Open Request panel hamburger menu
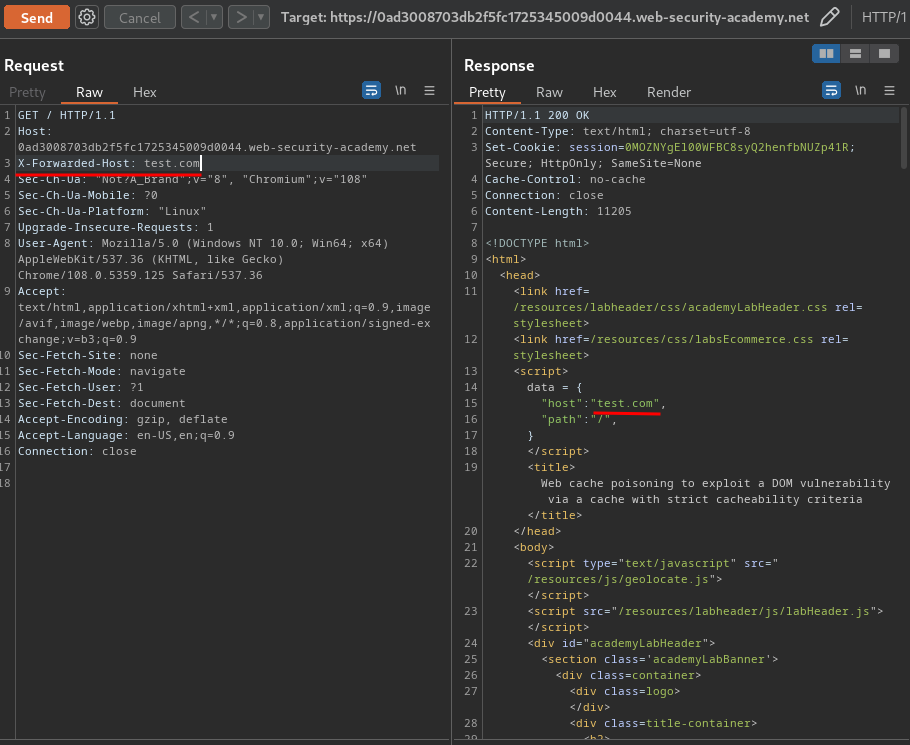Viewport: 910px width, 745px height. [x=429, y=91]
